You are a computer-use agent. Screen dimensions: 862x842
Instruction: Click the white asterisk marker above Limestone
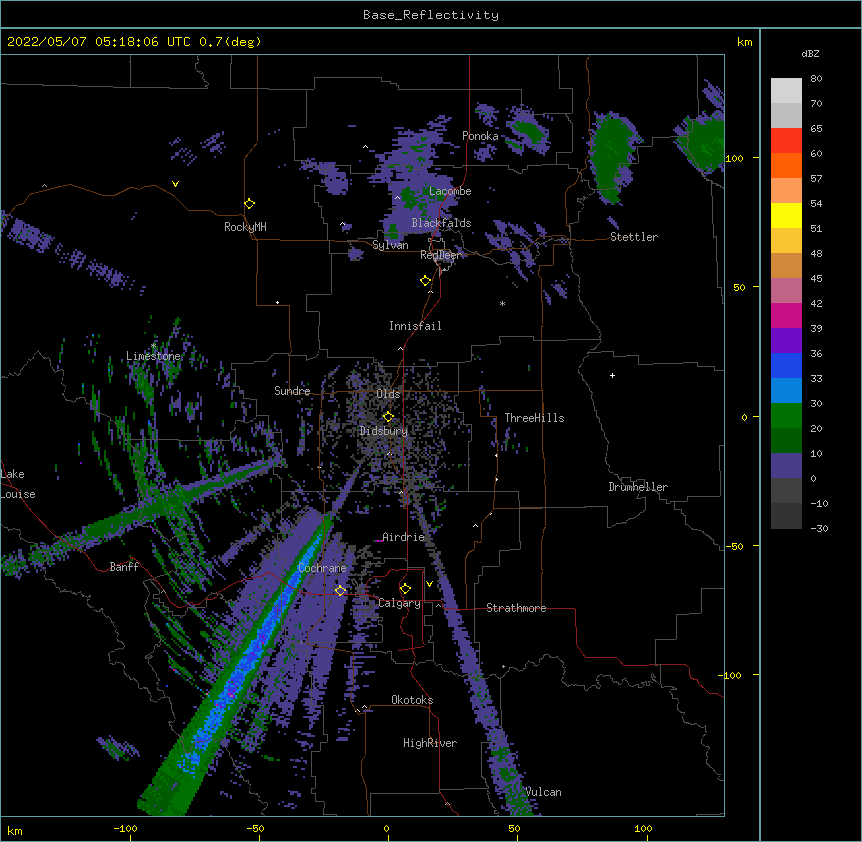153,346
